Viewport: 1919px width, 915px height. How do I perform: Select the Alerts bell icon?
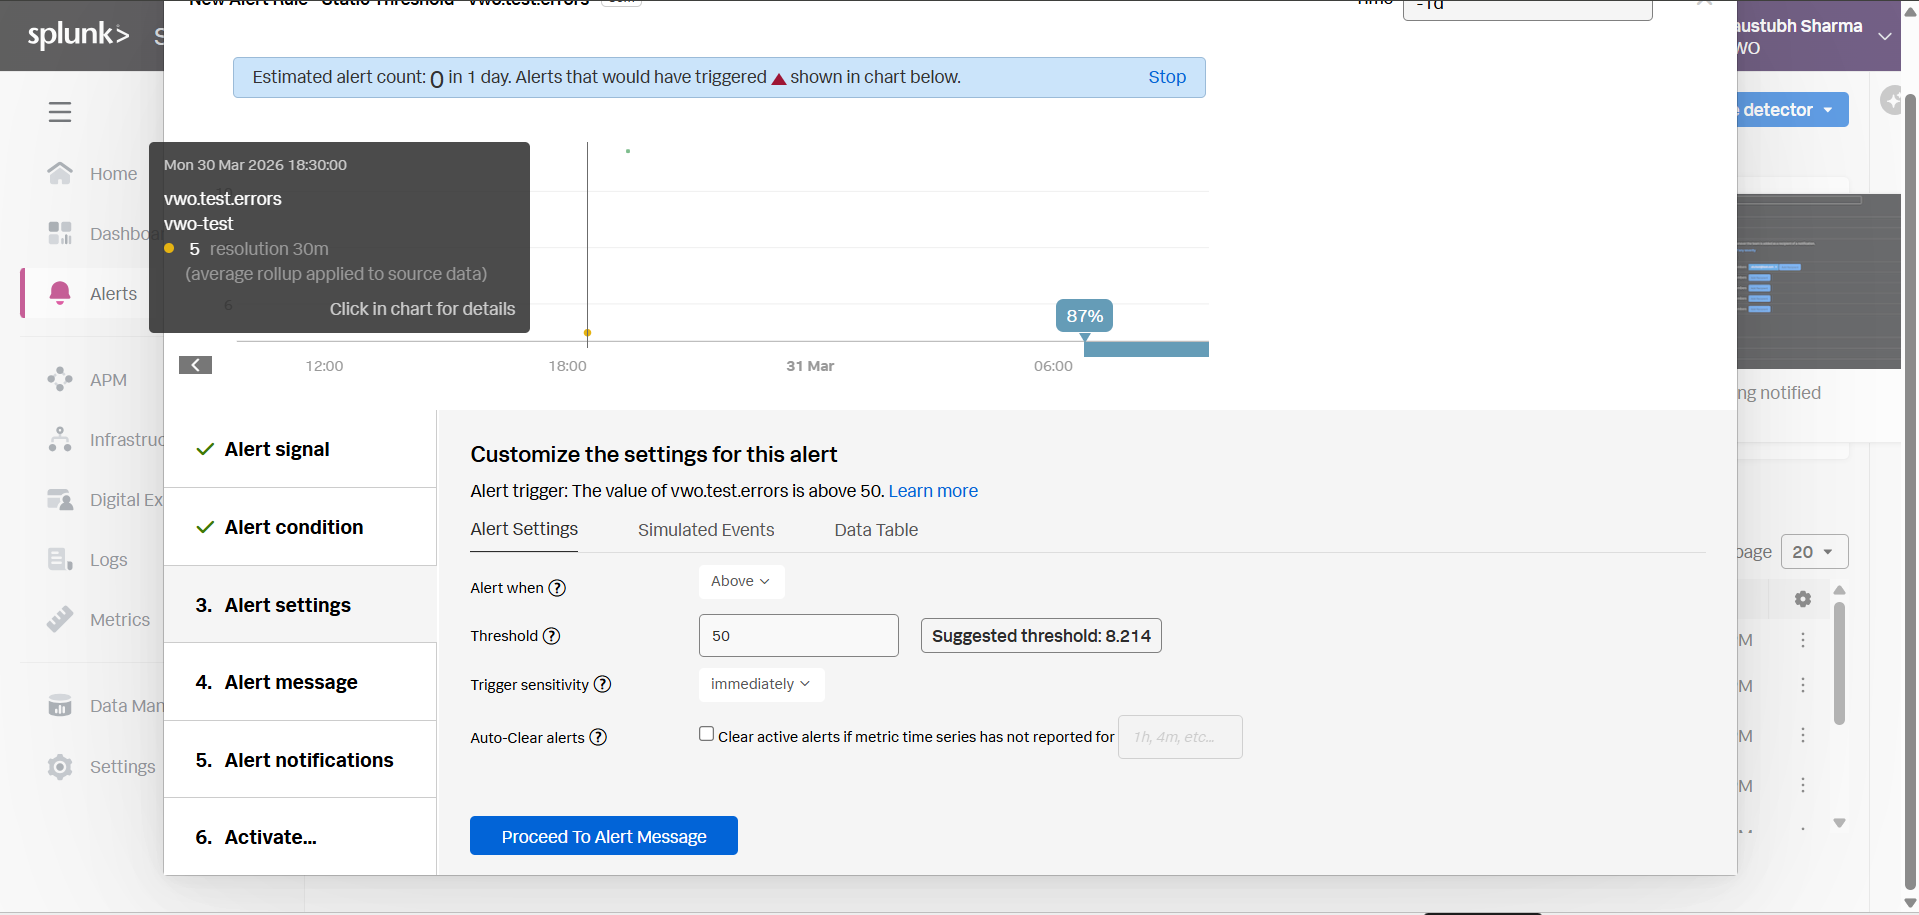click(x=60, y=293)
